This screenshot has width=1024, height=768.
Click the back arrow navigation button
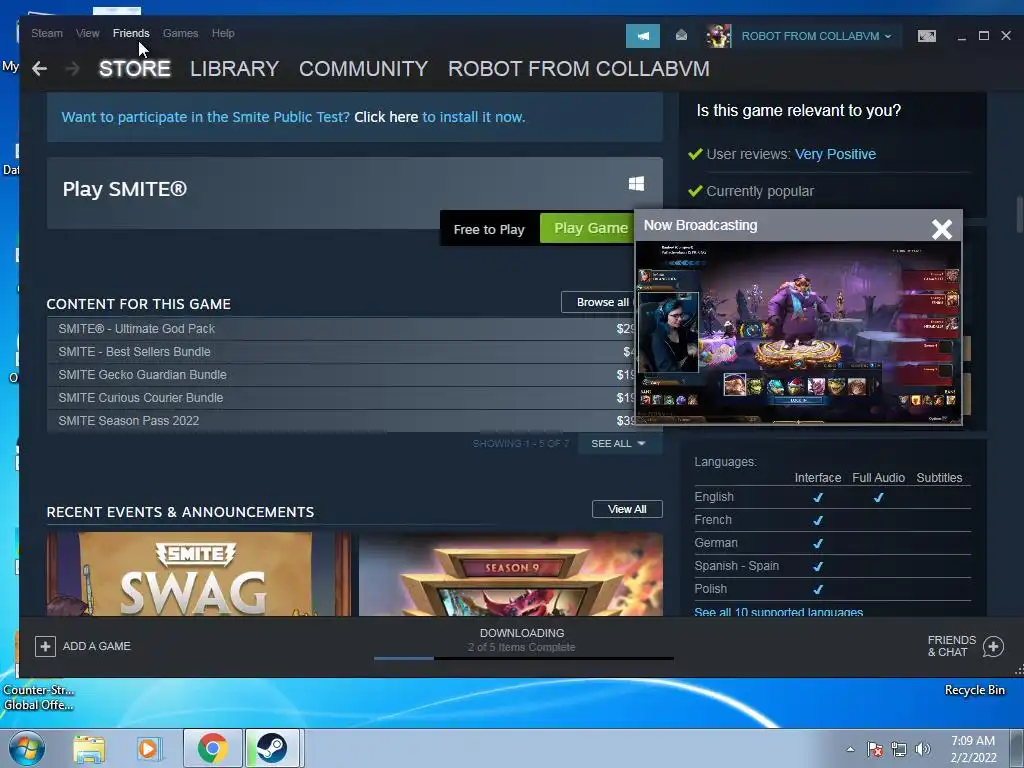pos(39,69)
